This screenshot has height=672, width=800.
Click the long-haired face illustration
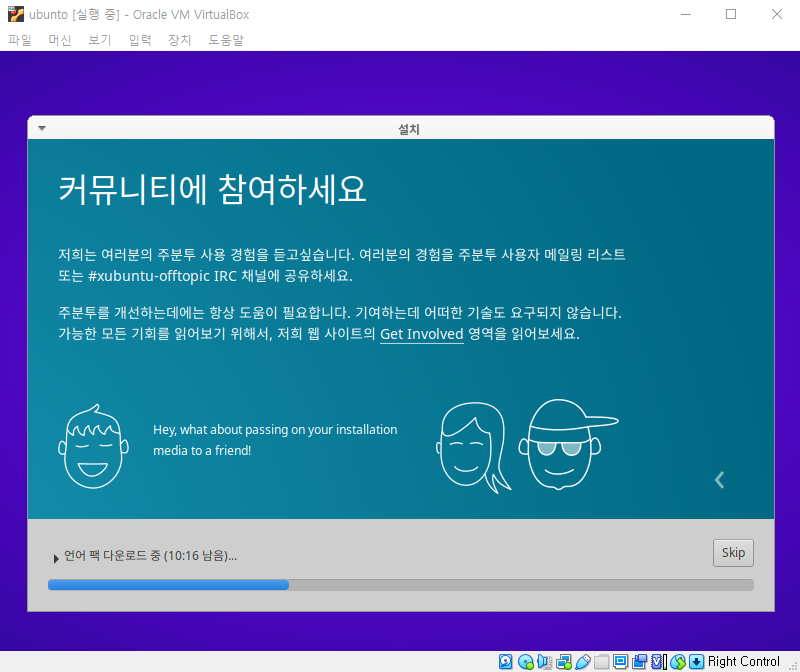point(473,447)
